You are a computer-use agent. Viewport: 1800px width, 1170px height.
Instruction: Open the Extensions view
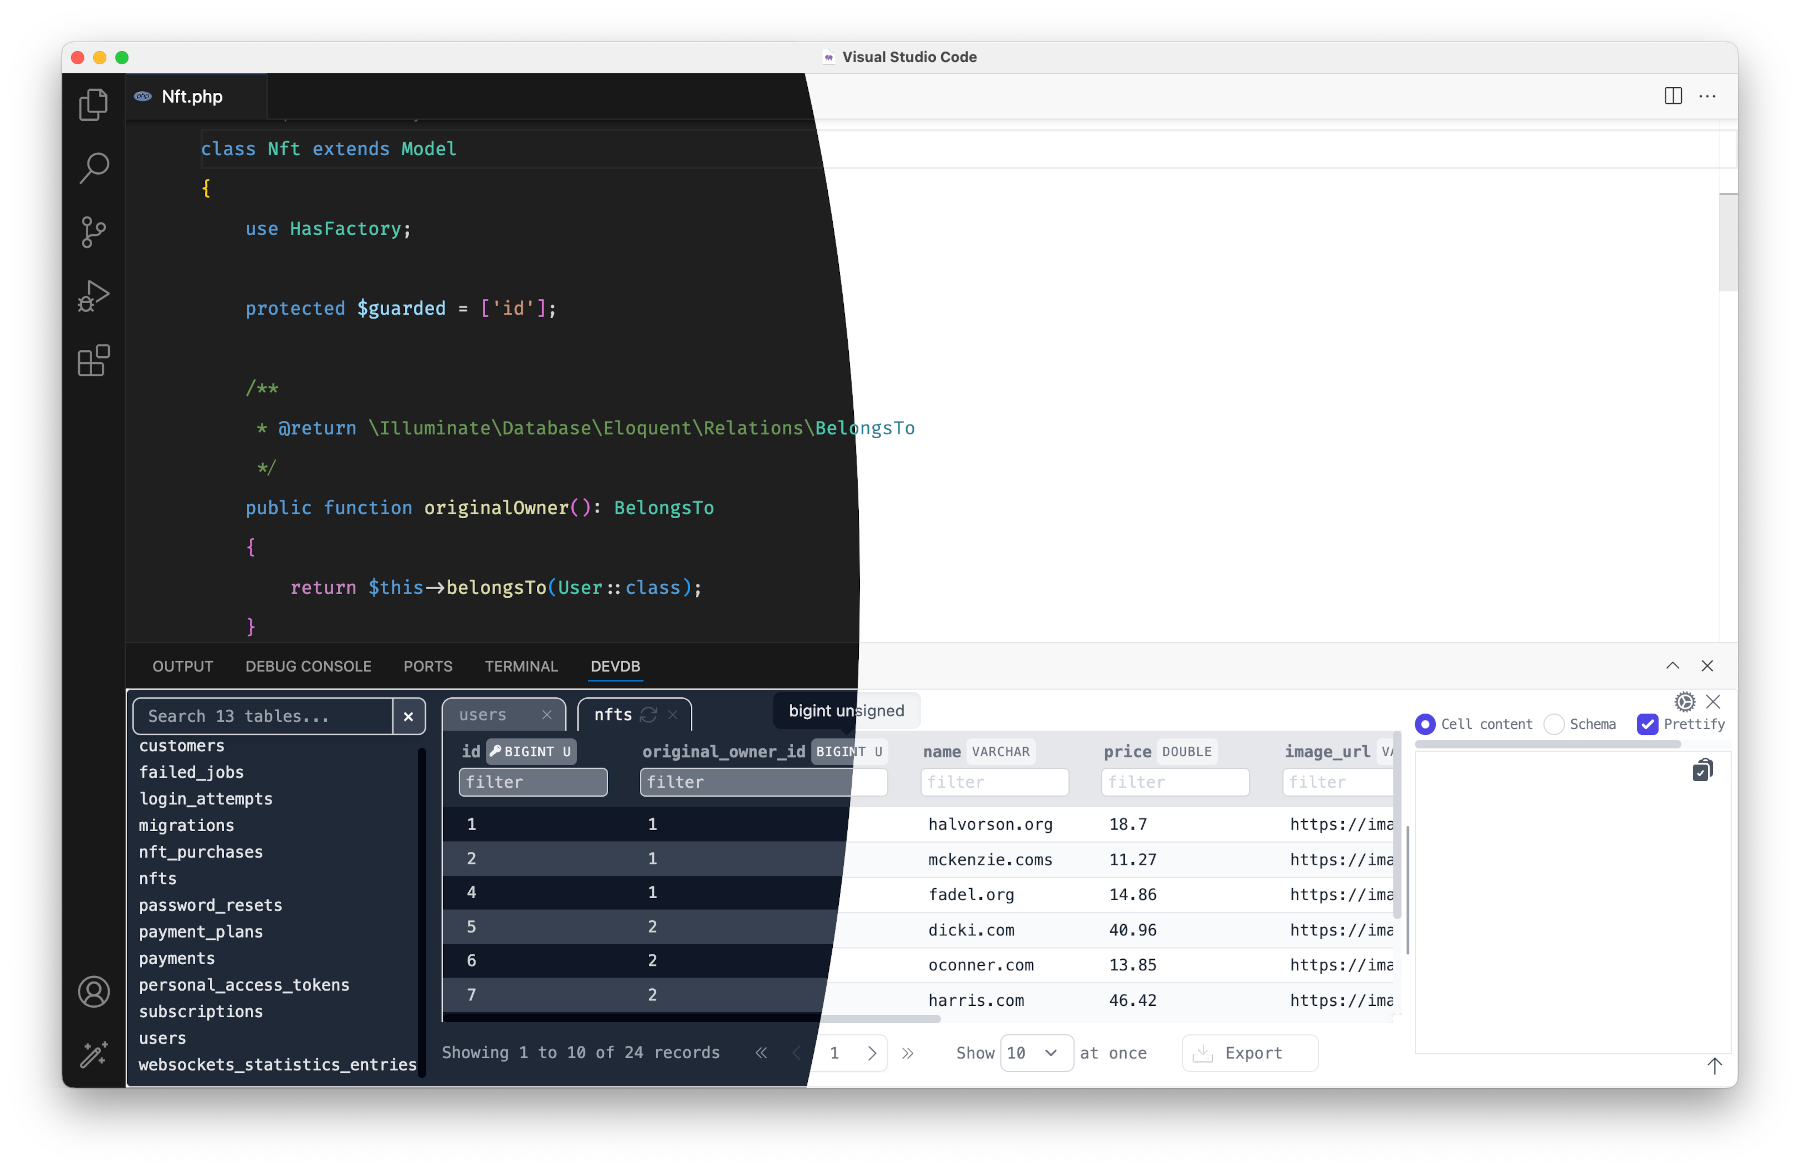[x=93, y=361]
